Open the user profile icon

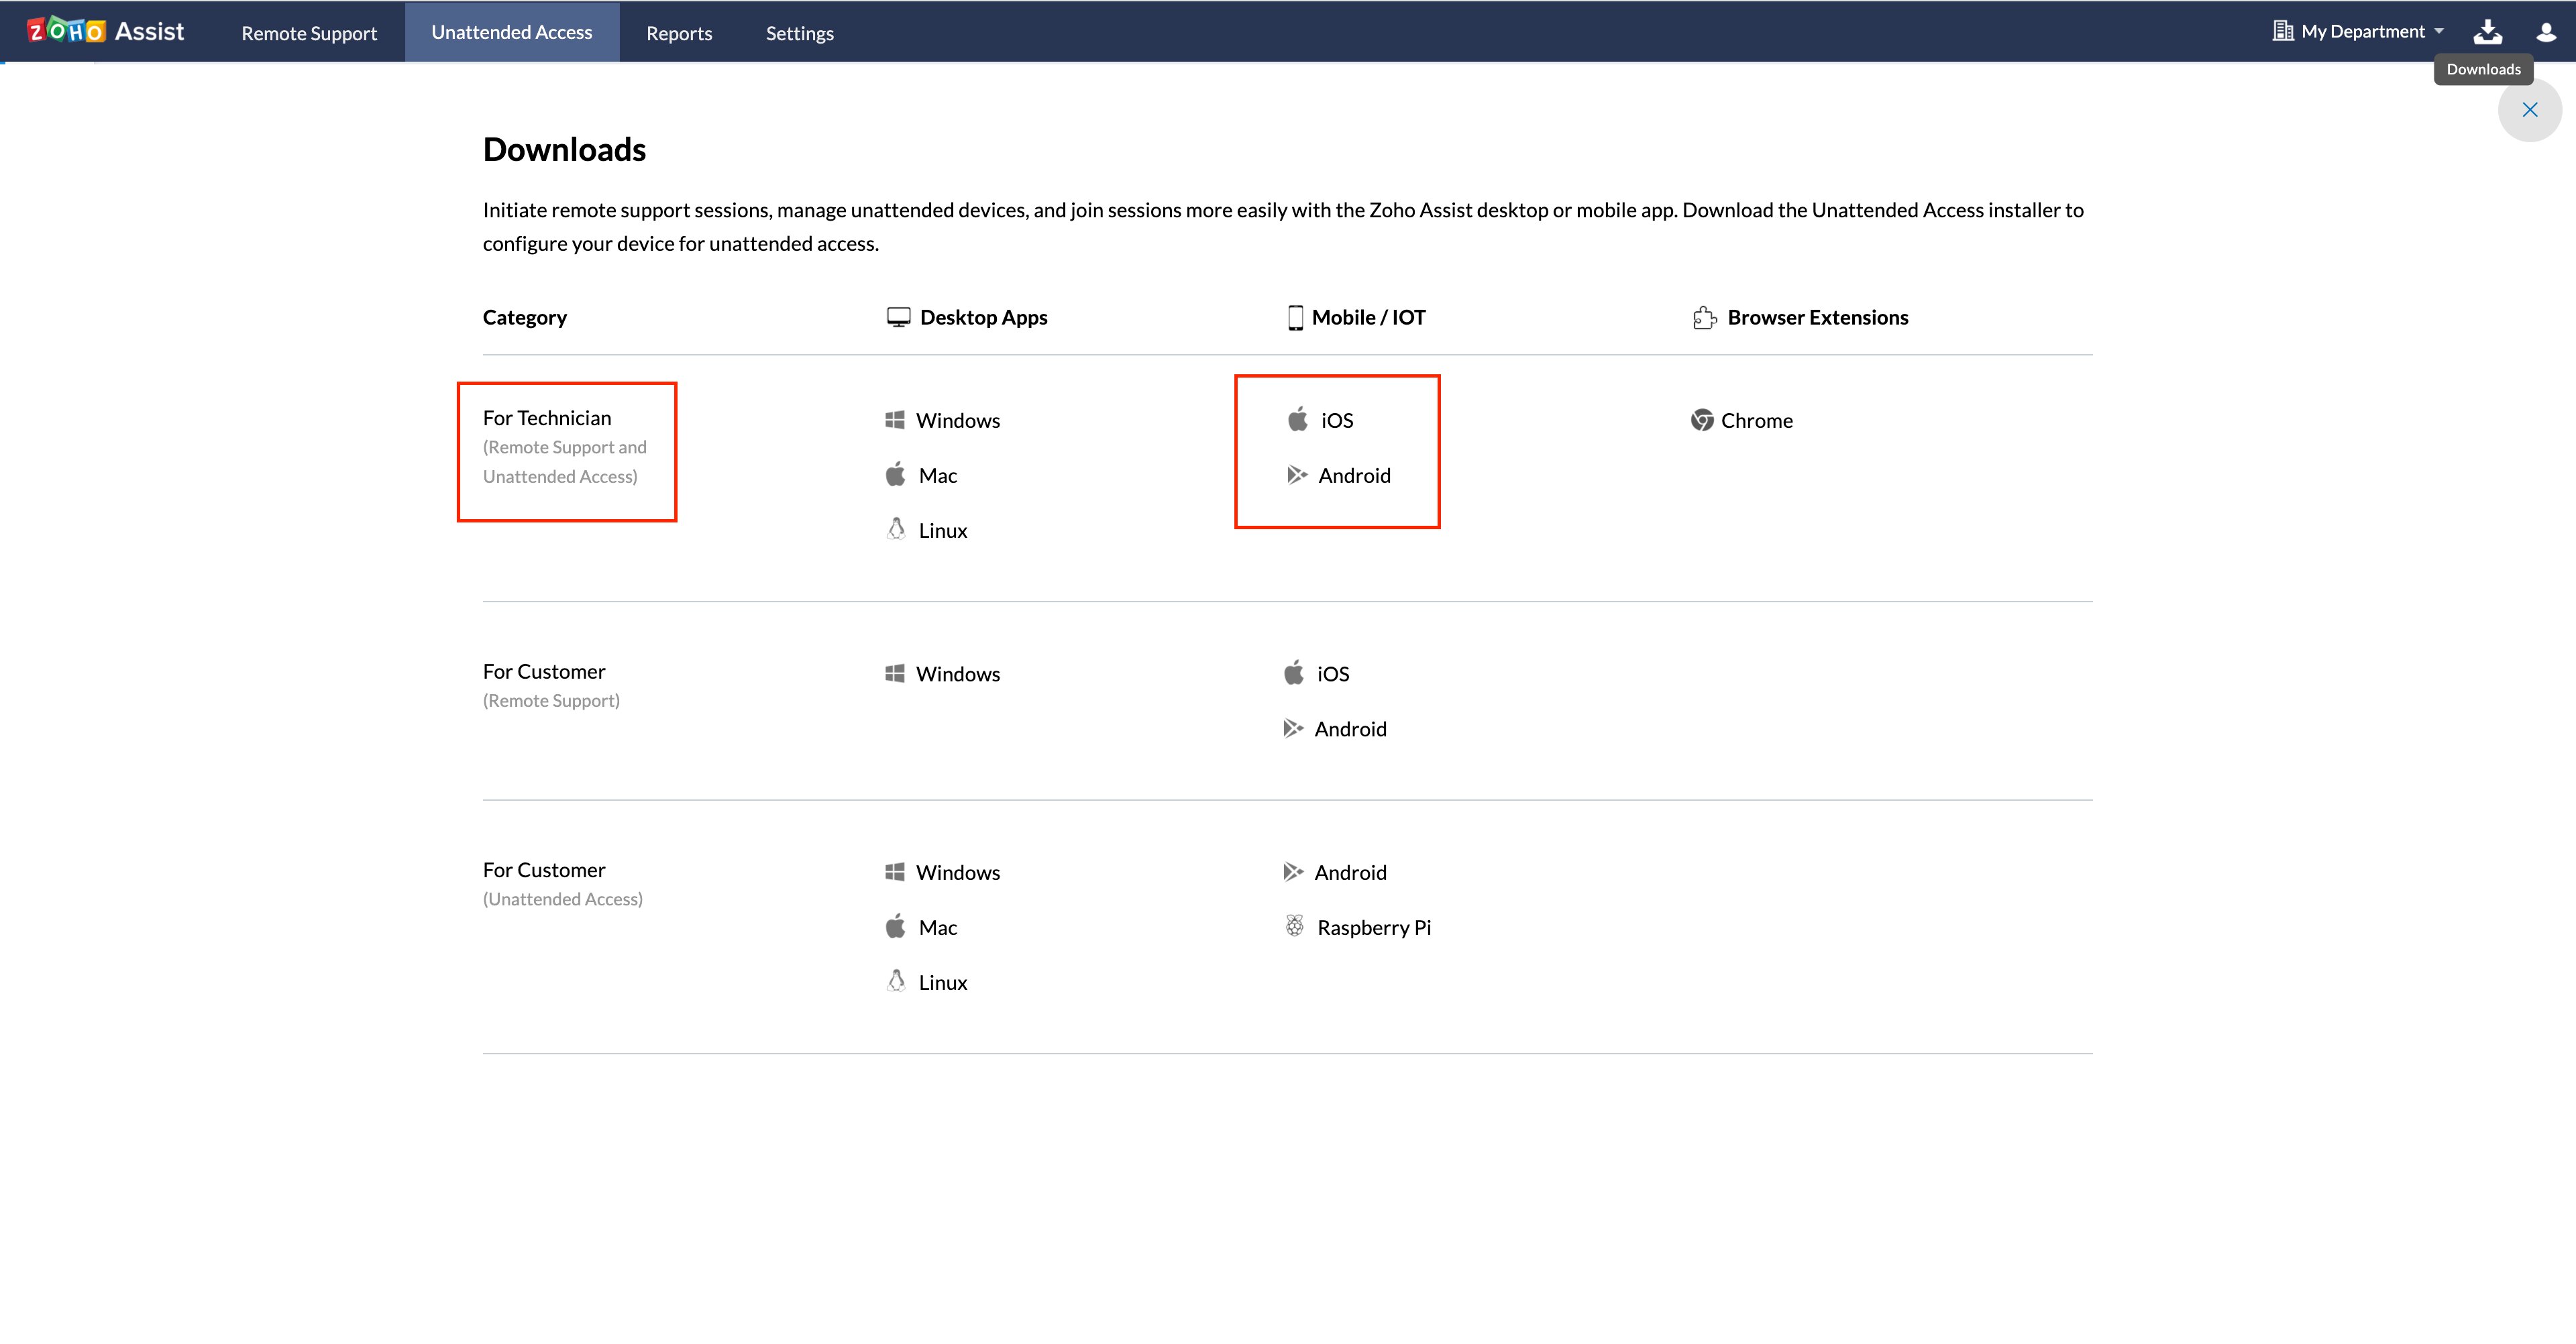click(x=2546, y=32)
